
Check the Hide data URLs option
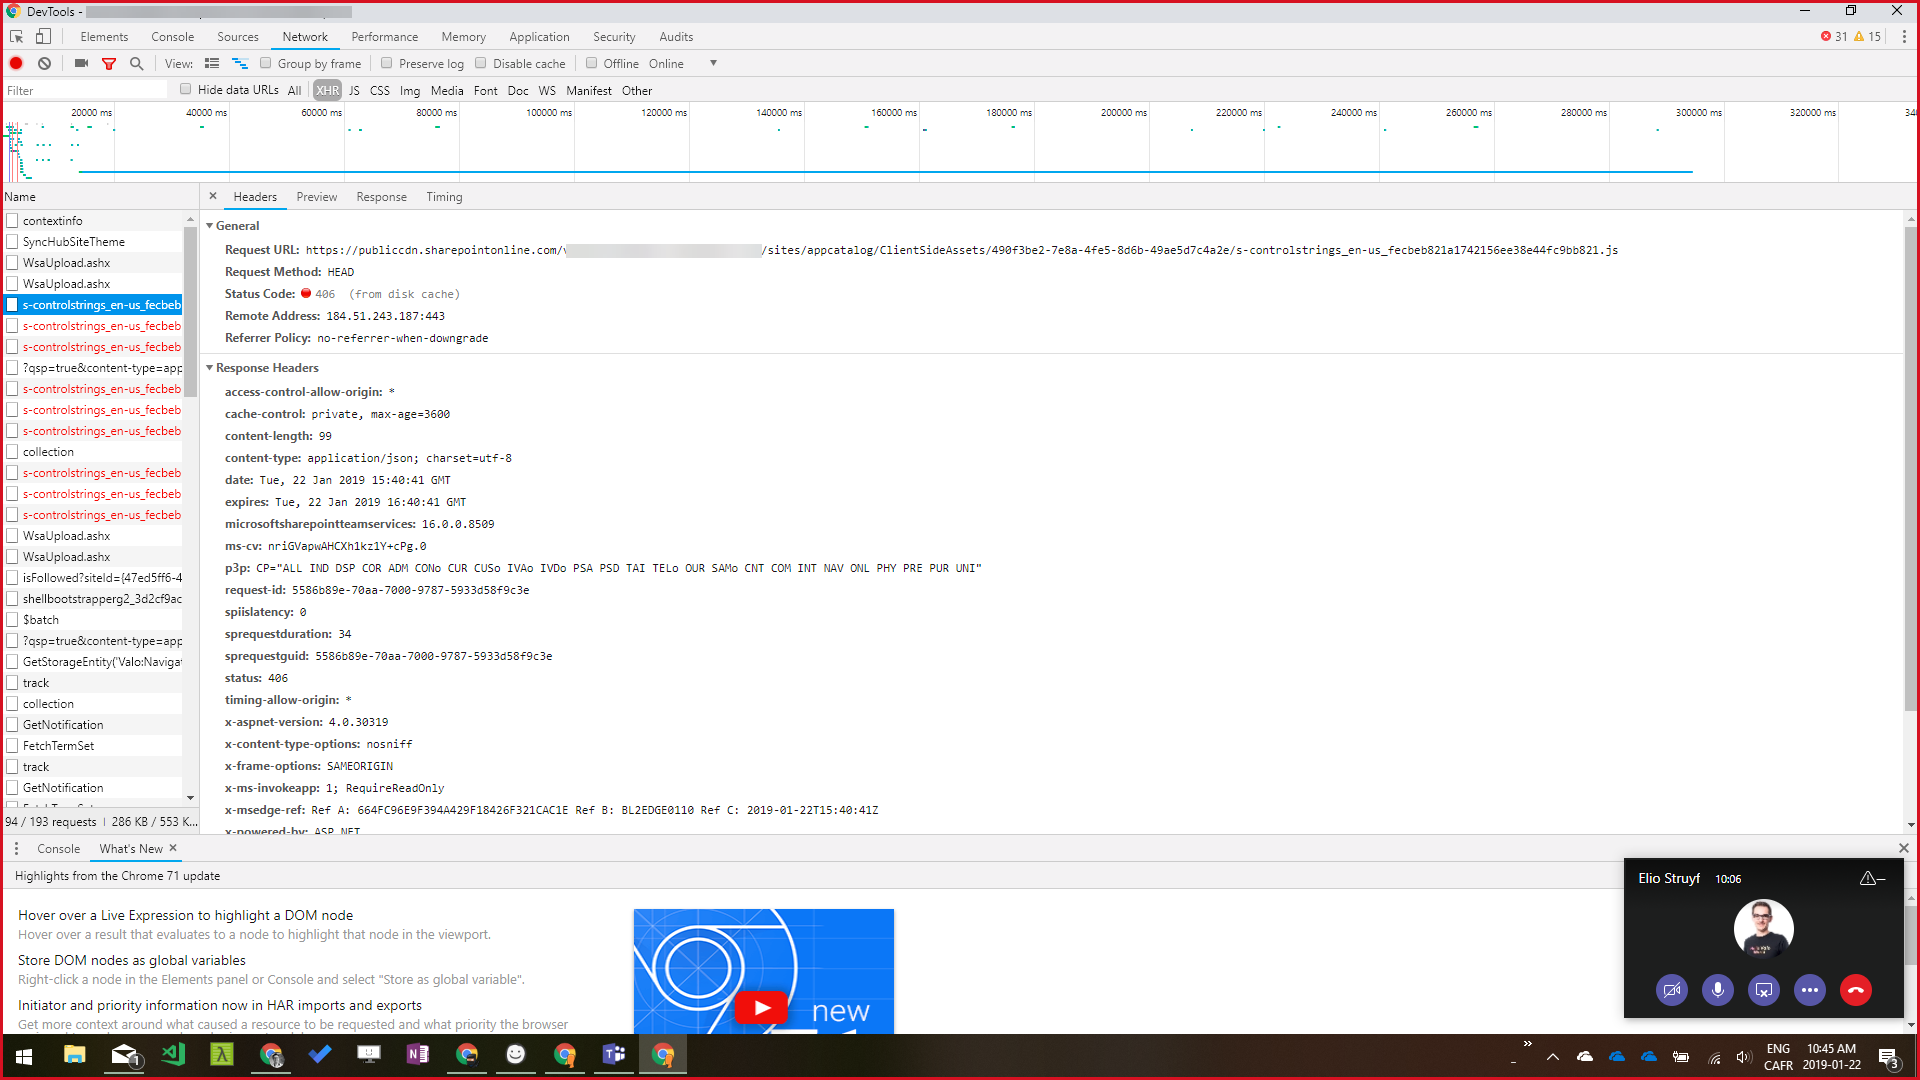point(186,88)
